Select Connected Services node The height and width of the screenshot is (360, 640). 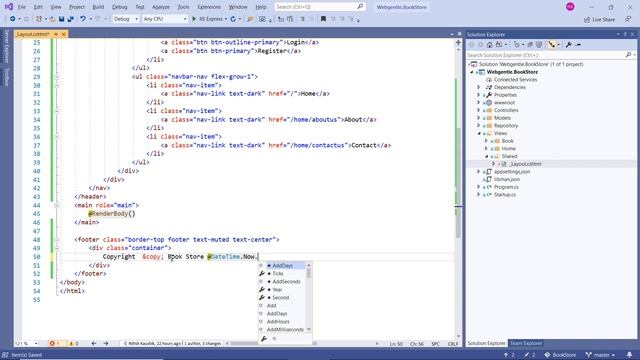tap(516, 80)
